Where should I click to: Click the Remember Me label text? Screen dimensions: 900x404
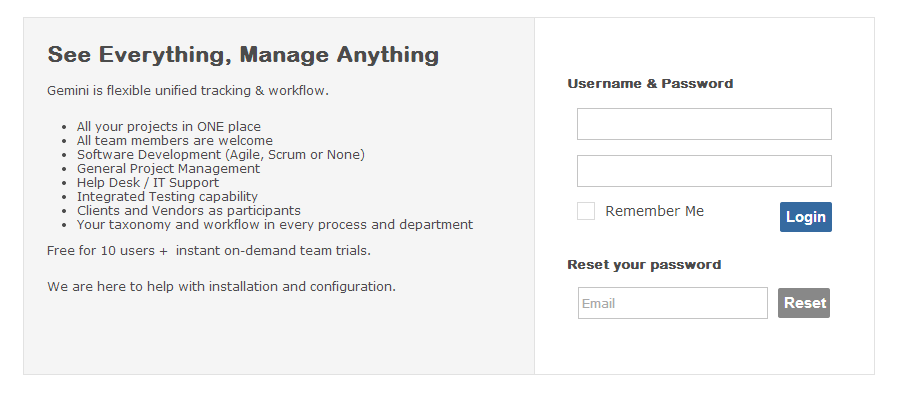point(654,211)
